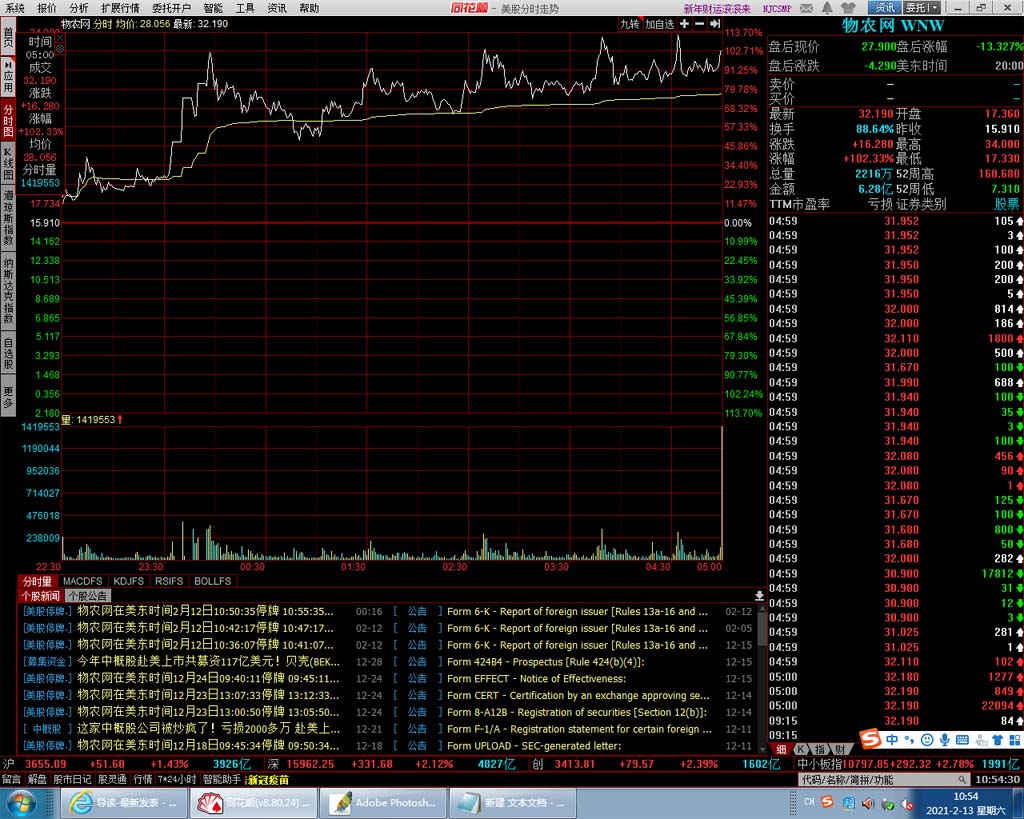Open the grey shirt skin icon in title bar
This screenshot has height=819, width=1024.
pyautogui.click(x=848, y=8)
